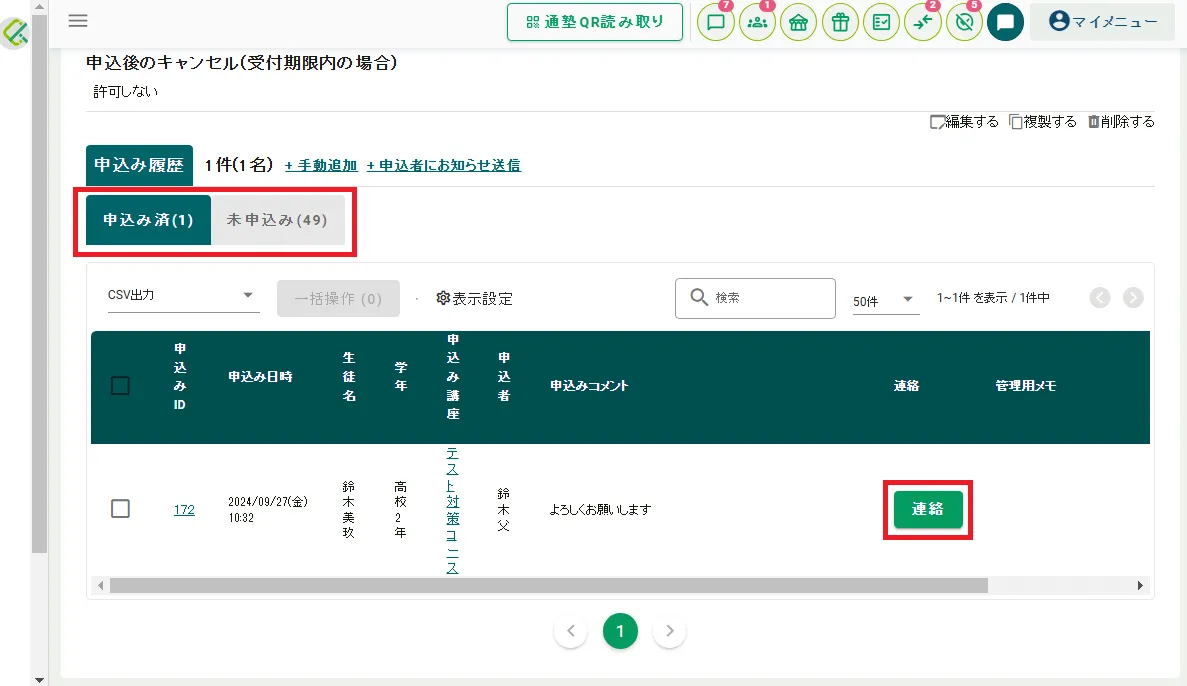Click the table horizontal scrollbar thumb
1187x686 pixels.
pos(549,585)
